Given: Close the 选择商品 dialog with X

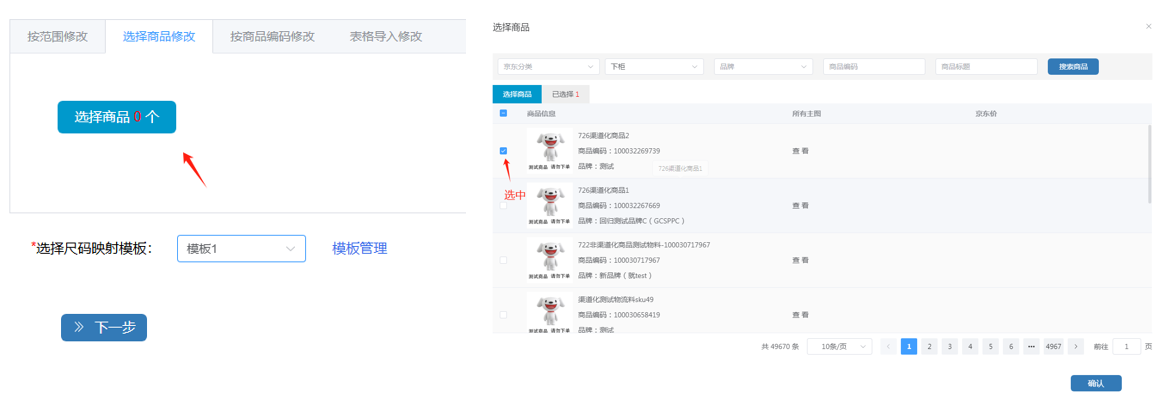Looking at the screenshot, I should [1148, 27].
